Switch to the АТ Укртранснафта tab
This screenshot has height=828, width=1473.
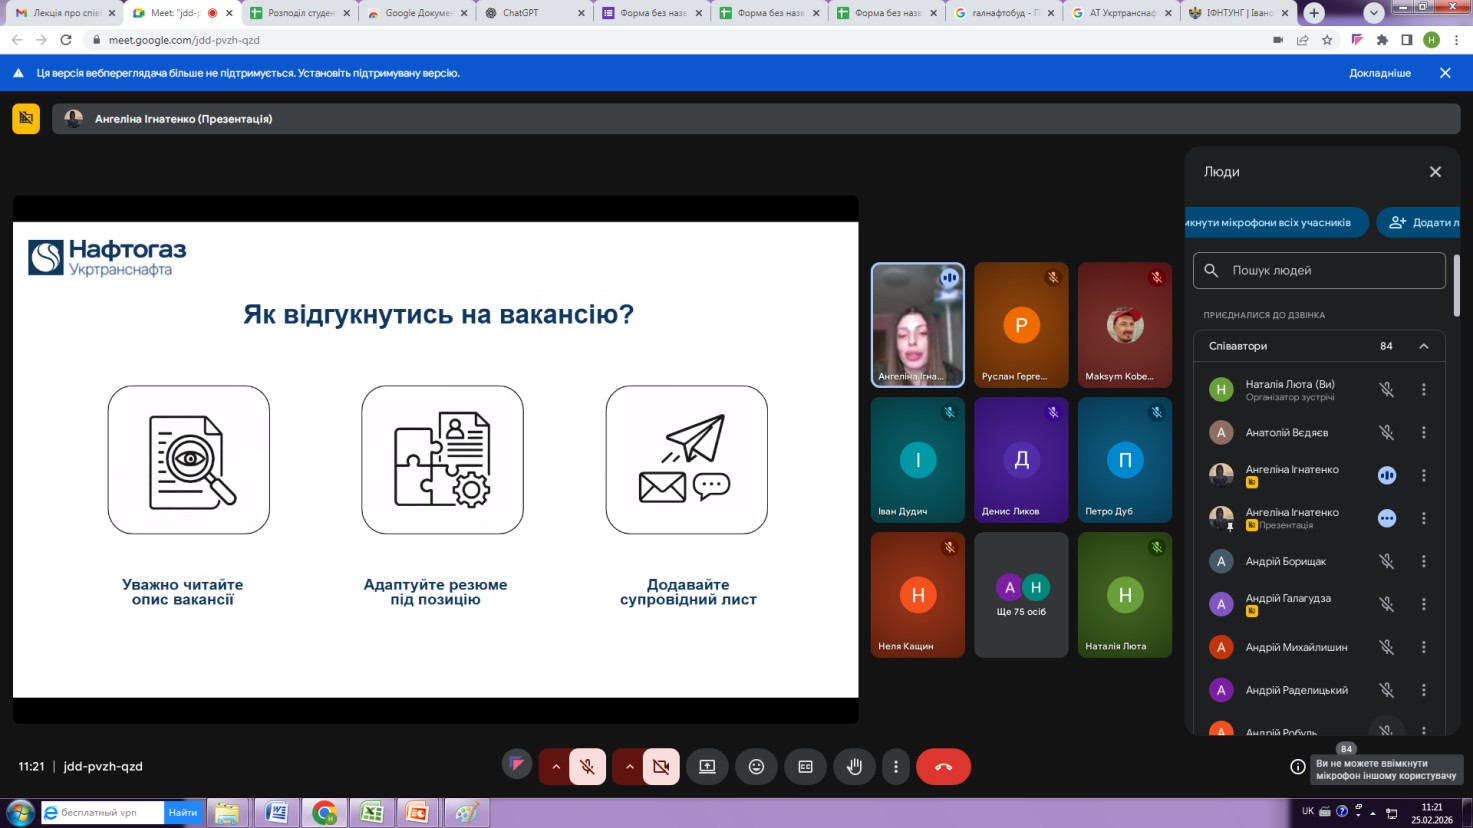(x=1120, y=13)
